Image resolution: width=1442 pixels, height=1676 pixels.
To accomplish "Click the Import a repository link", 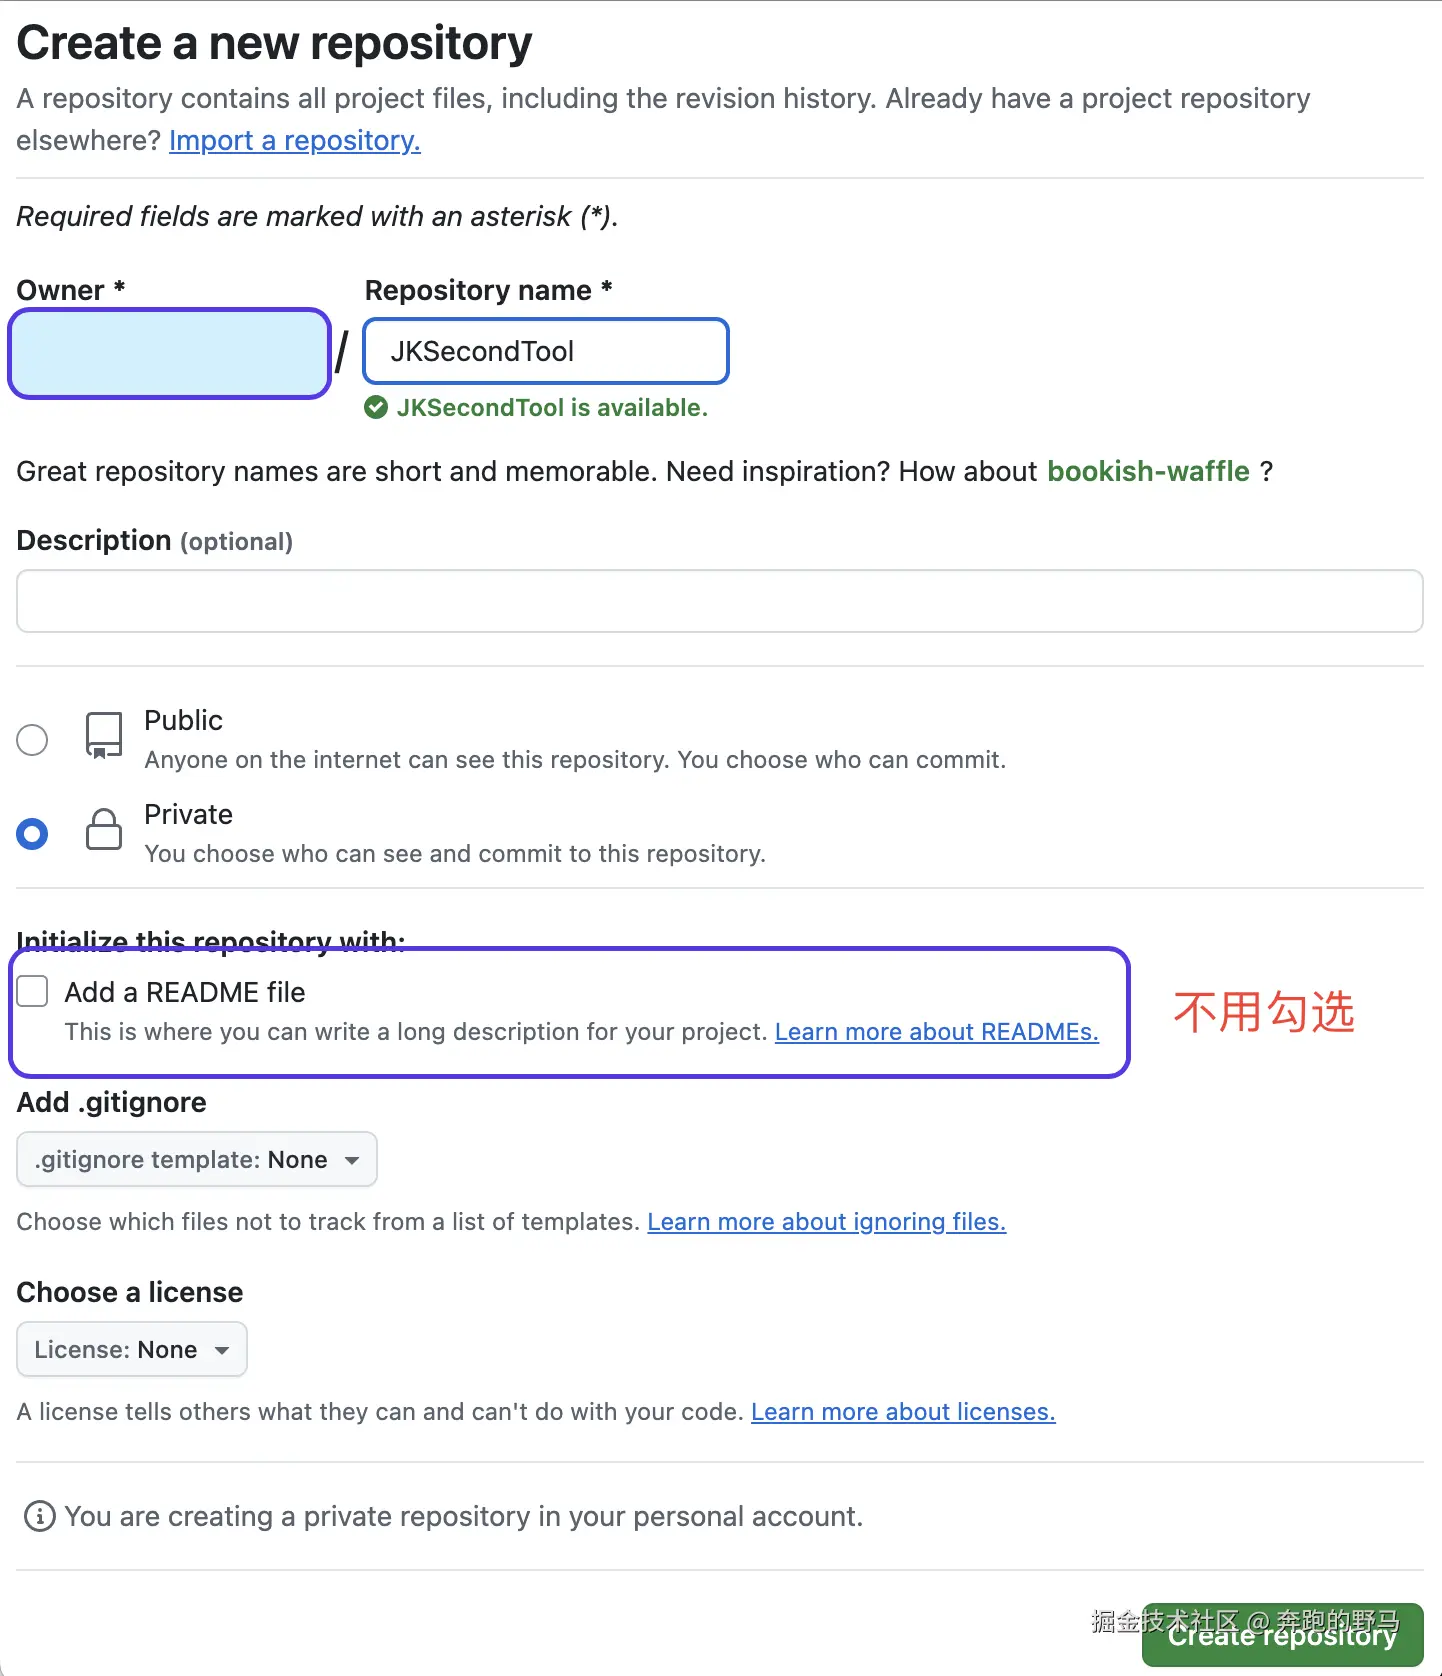I will pyautogui.click(x=295, y=140).
